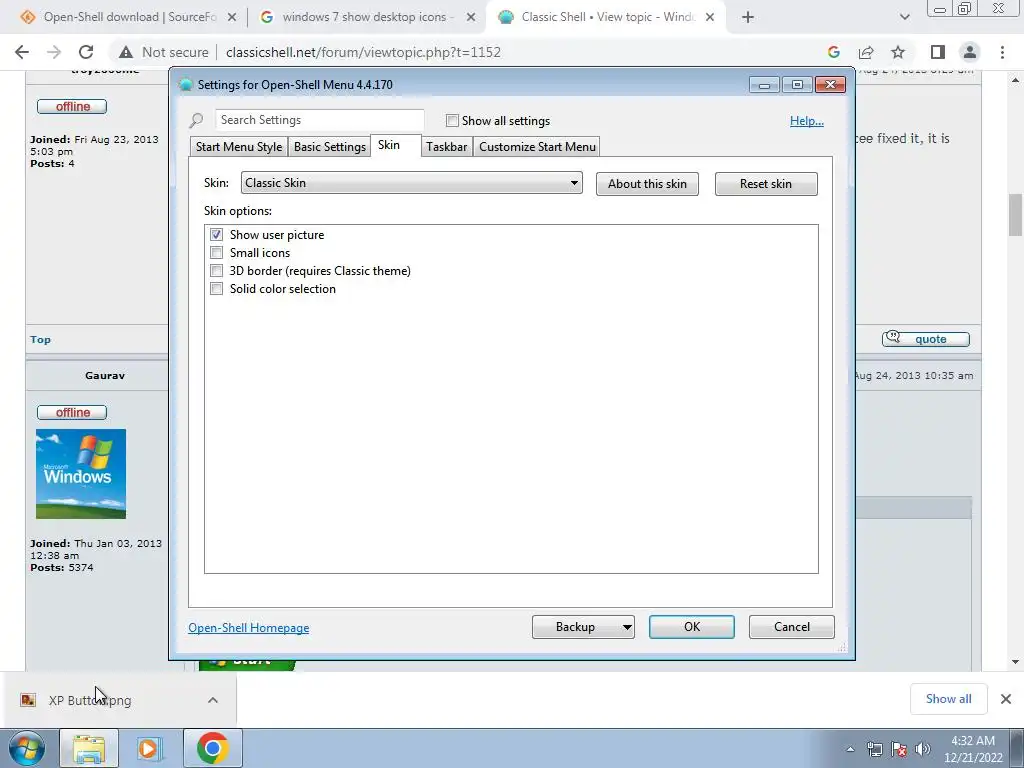Image resolution: width=1024 pixels, height=768 pixels.
Task: Open downloaded XP Button.png file
Action: (90, 700)
